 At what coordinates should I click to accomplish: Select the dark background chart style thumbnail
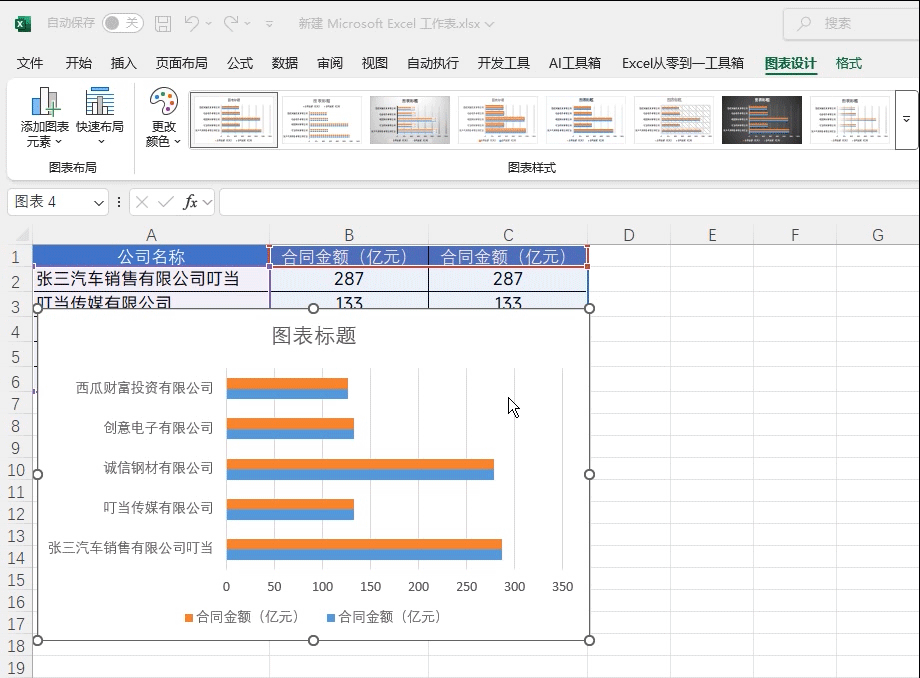[762, 120]
